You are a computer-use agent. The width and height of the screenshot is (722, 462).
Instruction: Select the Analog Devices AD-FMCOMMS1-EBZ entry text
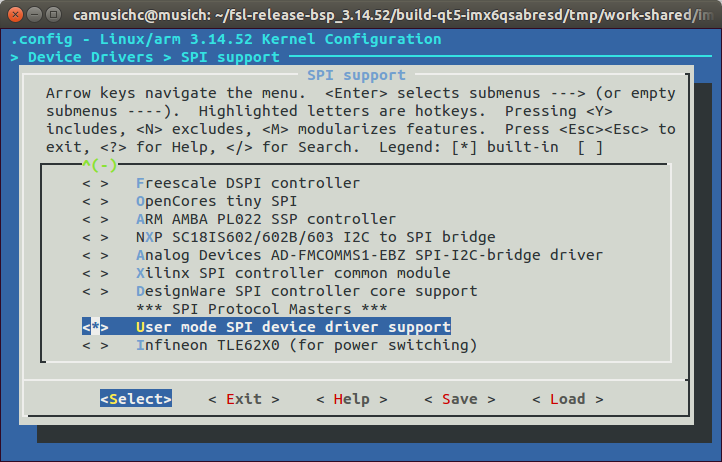pyautogui.click(x=369, y=255)
